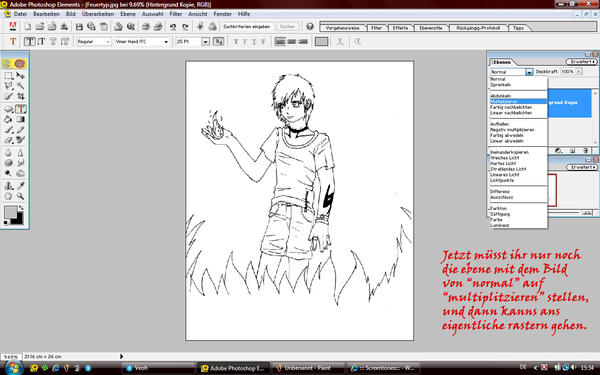The width and height of the screenshot is (600, 375).
Task: Swap foreground and background colors
Action: point(21,208)
